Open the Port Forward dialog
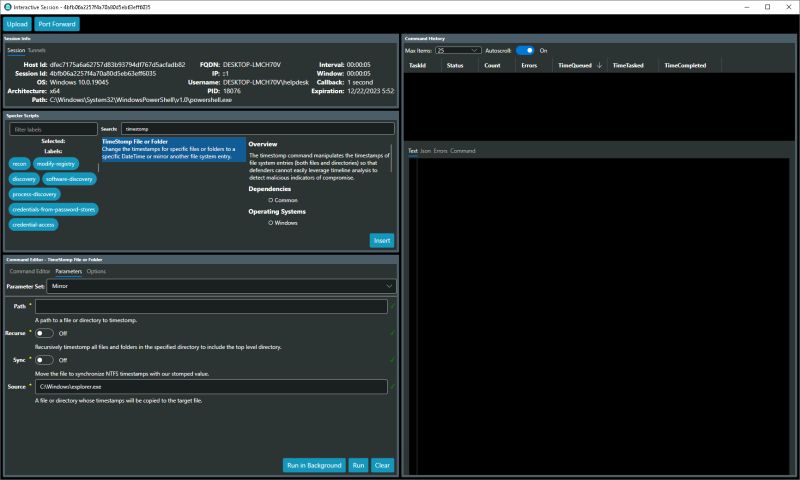 click(x=57, y=24)
